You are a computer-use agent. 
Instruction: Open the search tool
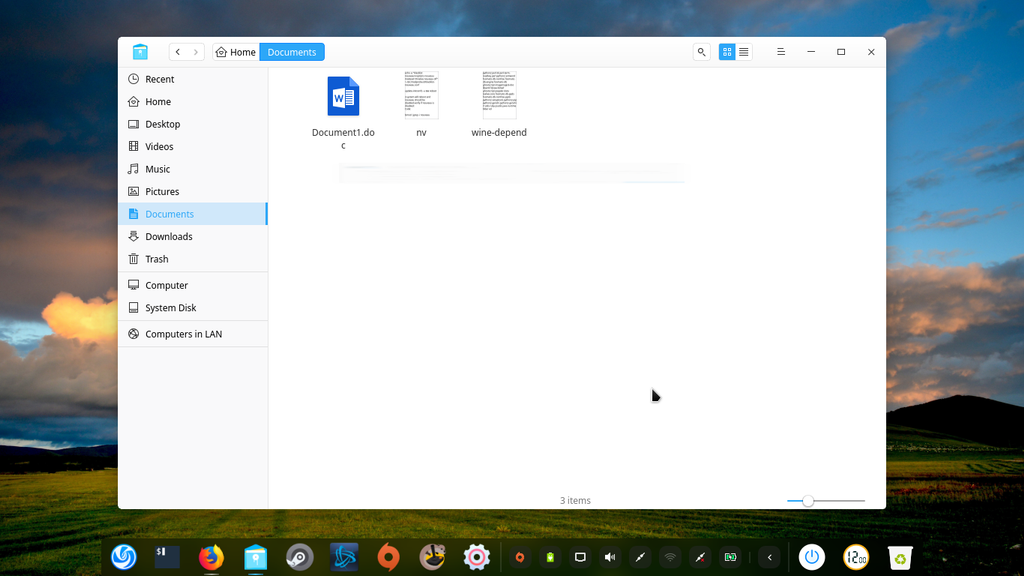point(701,52)
